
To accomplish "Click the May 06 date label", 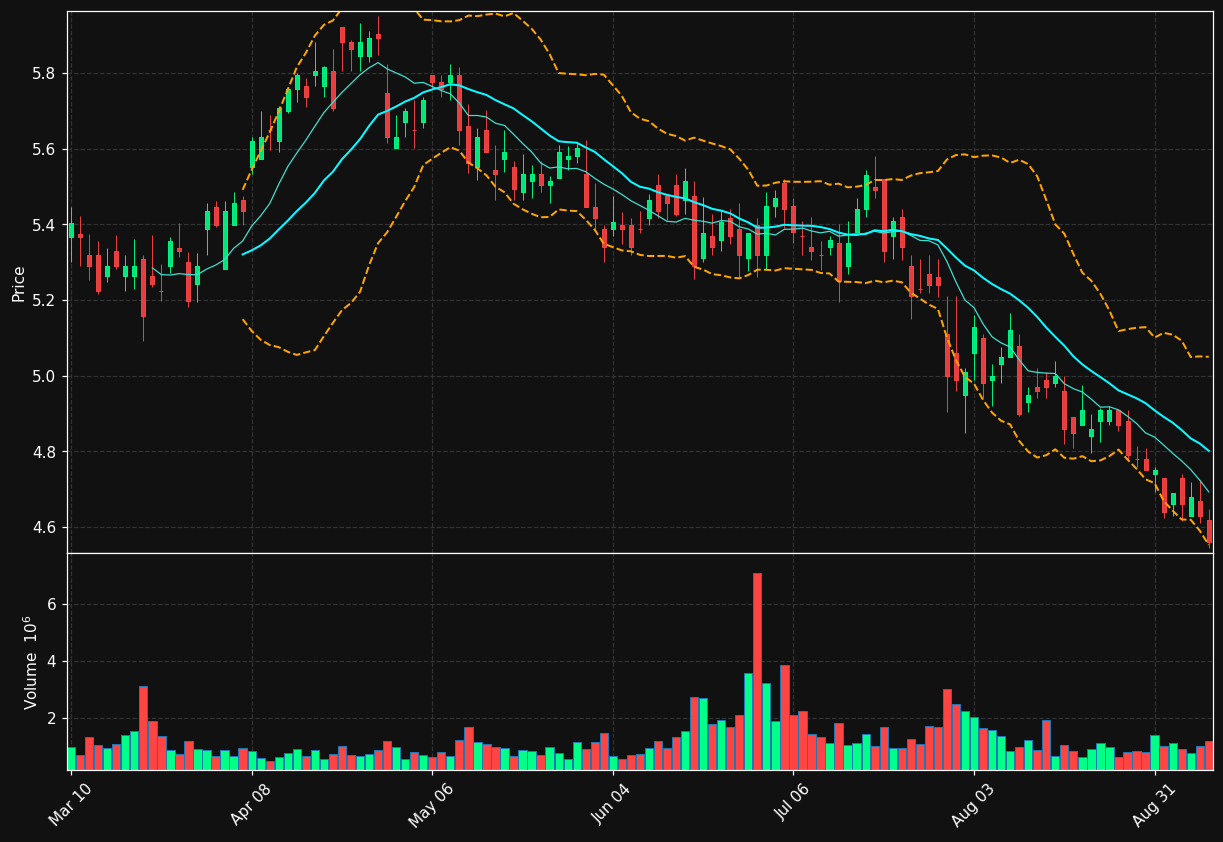I will [432, 804].
